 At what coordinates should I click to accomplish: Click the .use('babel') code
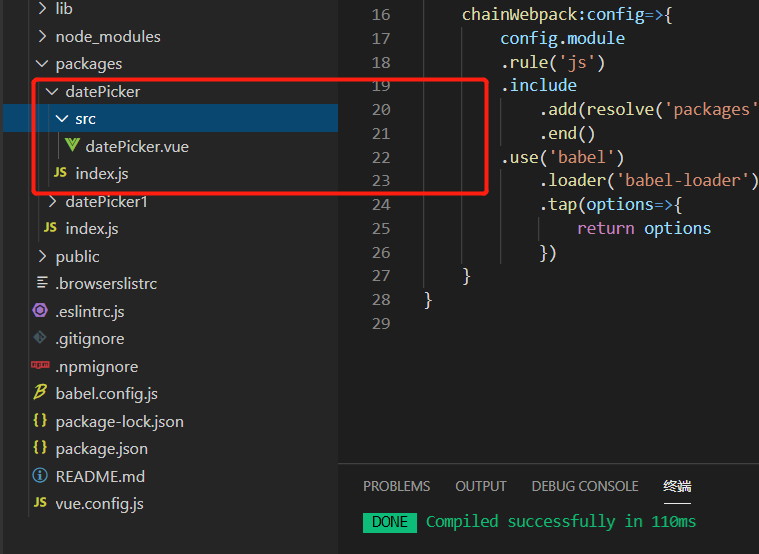[x=562, y=157]
